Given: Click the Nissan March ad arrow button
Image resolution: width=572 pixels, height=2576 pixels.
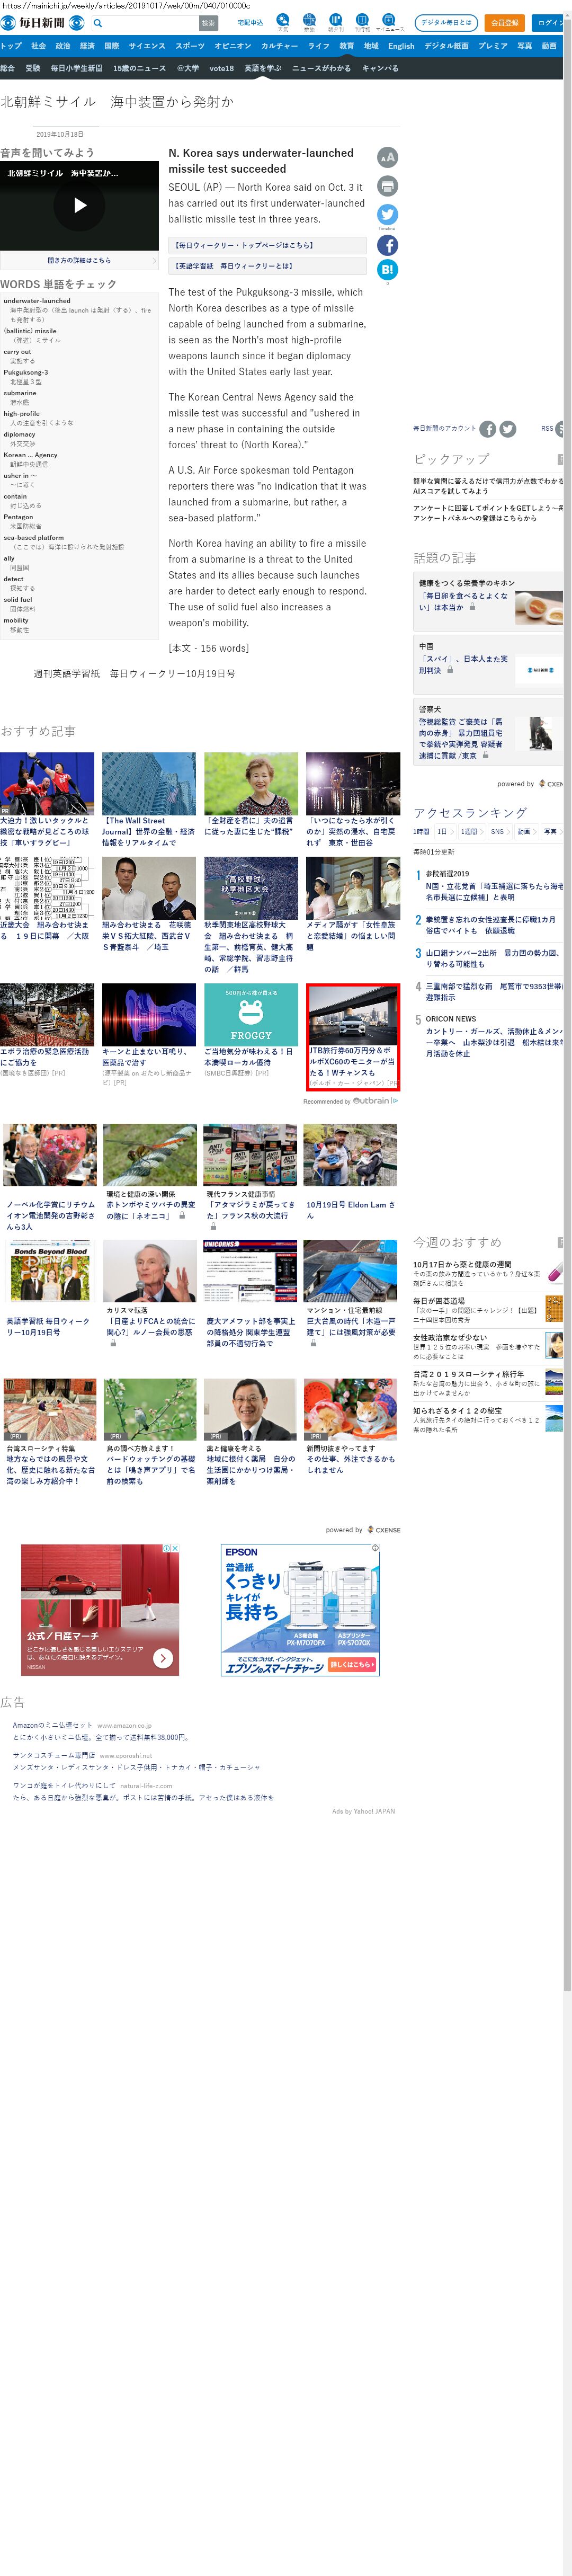Looking at the screenshot, I should [x=163, y=1658].
